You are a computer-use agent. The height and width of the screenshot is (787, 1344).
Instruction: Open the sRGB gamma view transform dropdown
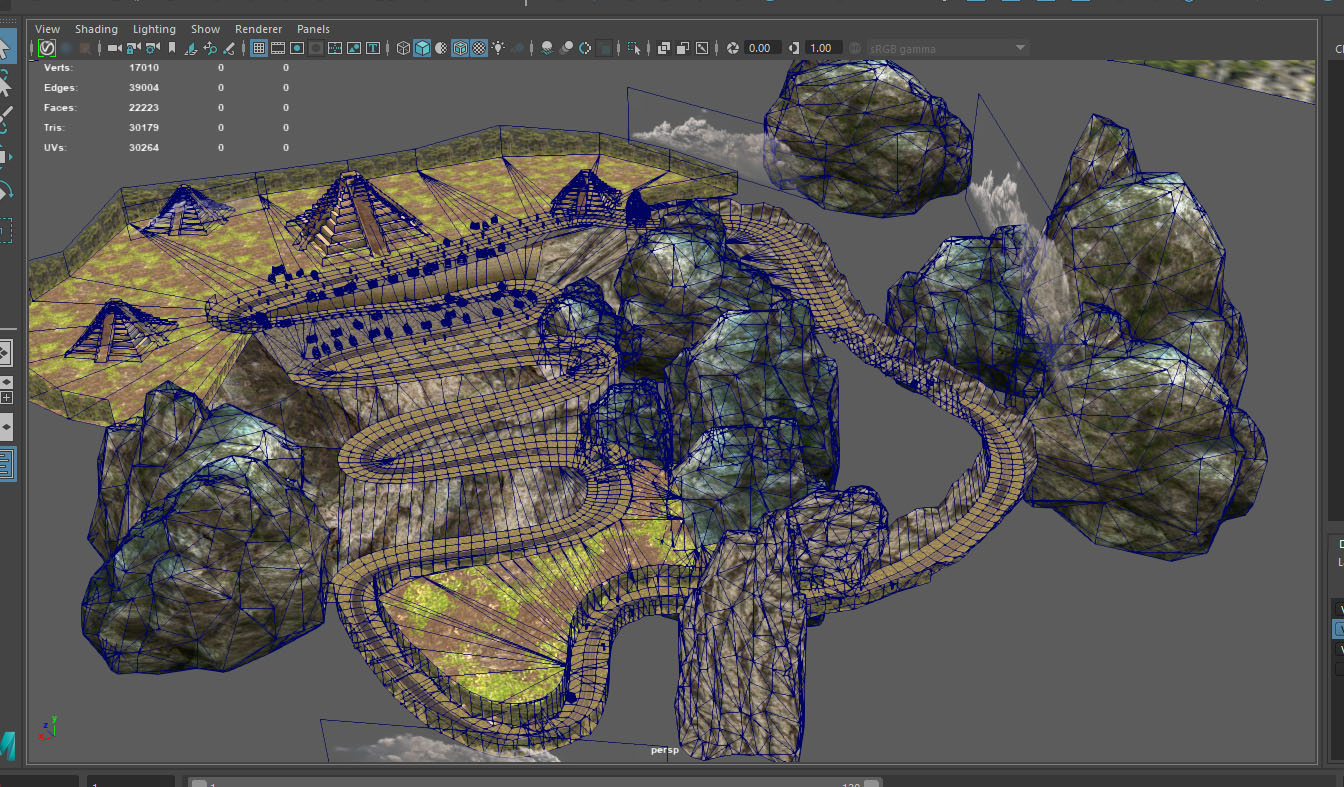point(947,48)
